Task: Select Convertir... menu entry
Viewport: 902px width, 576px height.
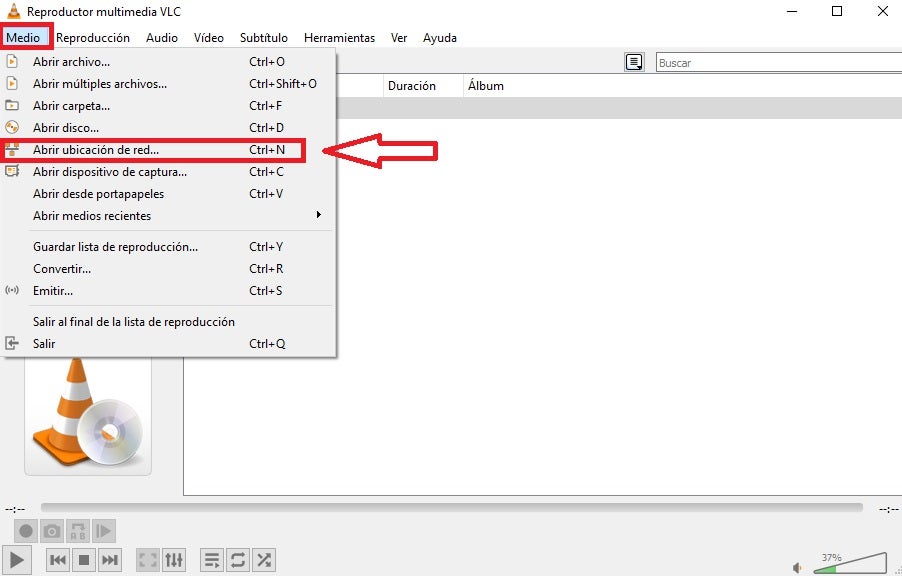Action: coord(168,269)
